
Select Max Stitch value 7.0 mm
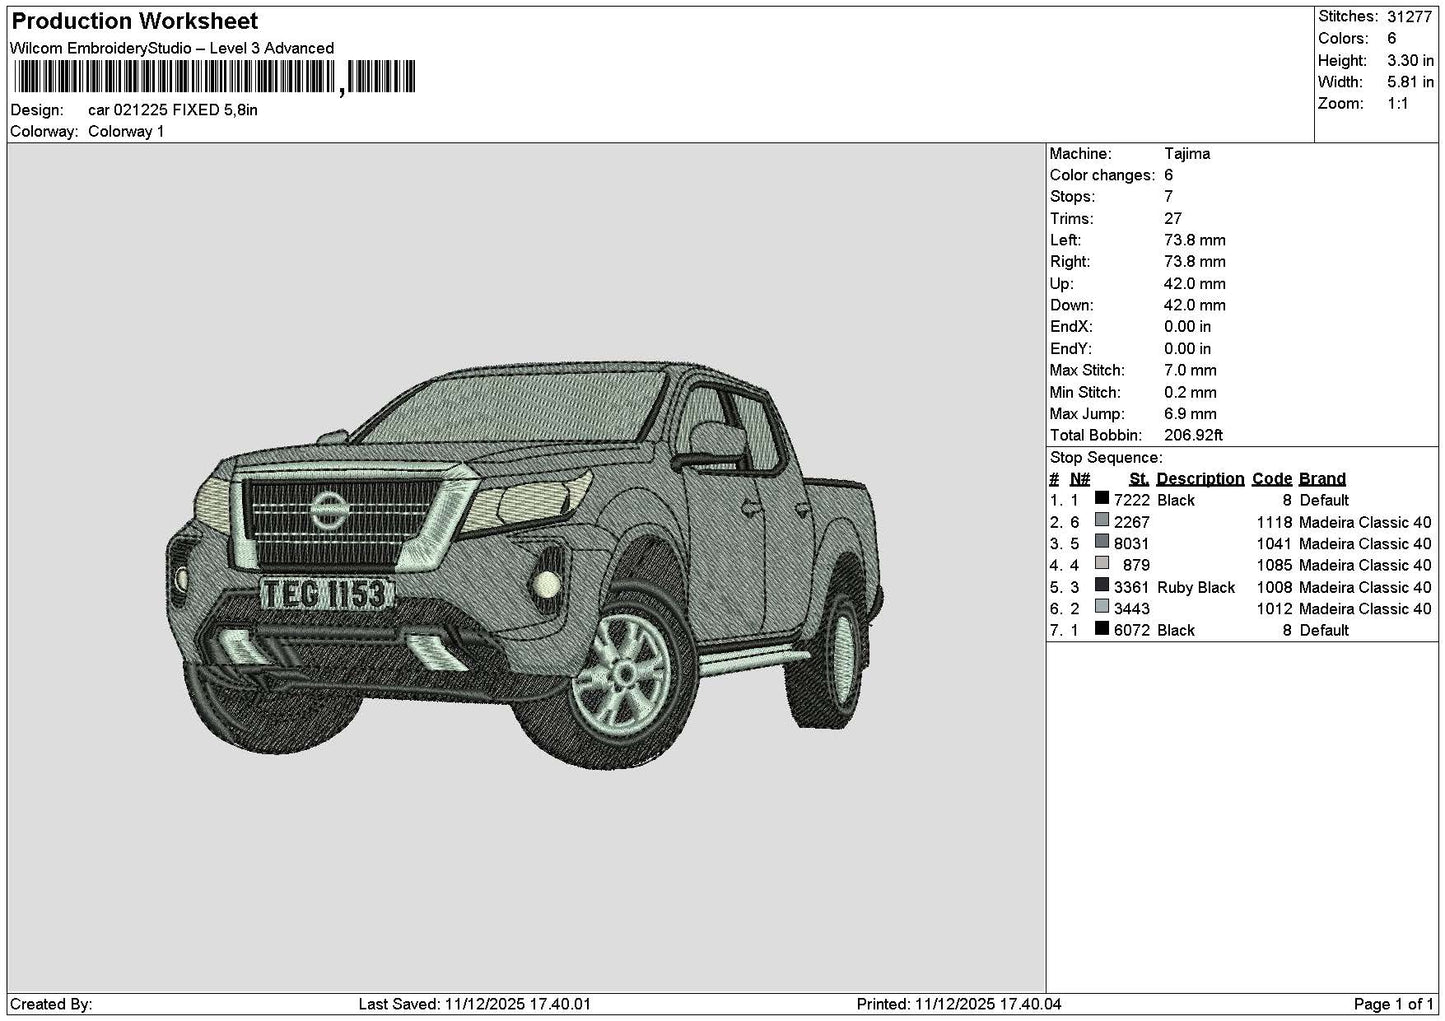1191,371
